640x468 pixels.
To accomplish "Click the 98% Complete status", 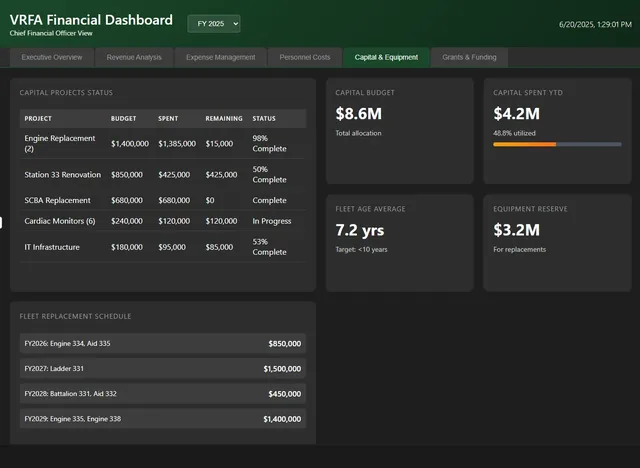I will point(269,144).
